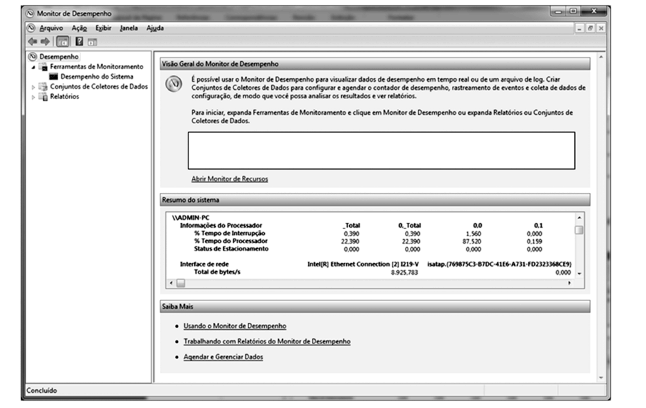Image resolution: width=646 pixels, height=408 pixels.
Task: Click the Intel(R) Ethernet Connection column header
Action: [x=363, y=264]
